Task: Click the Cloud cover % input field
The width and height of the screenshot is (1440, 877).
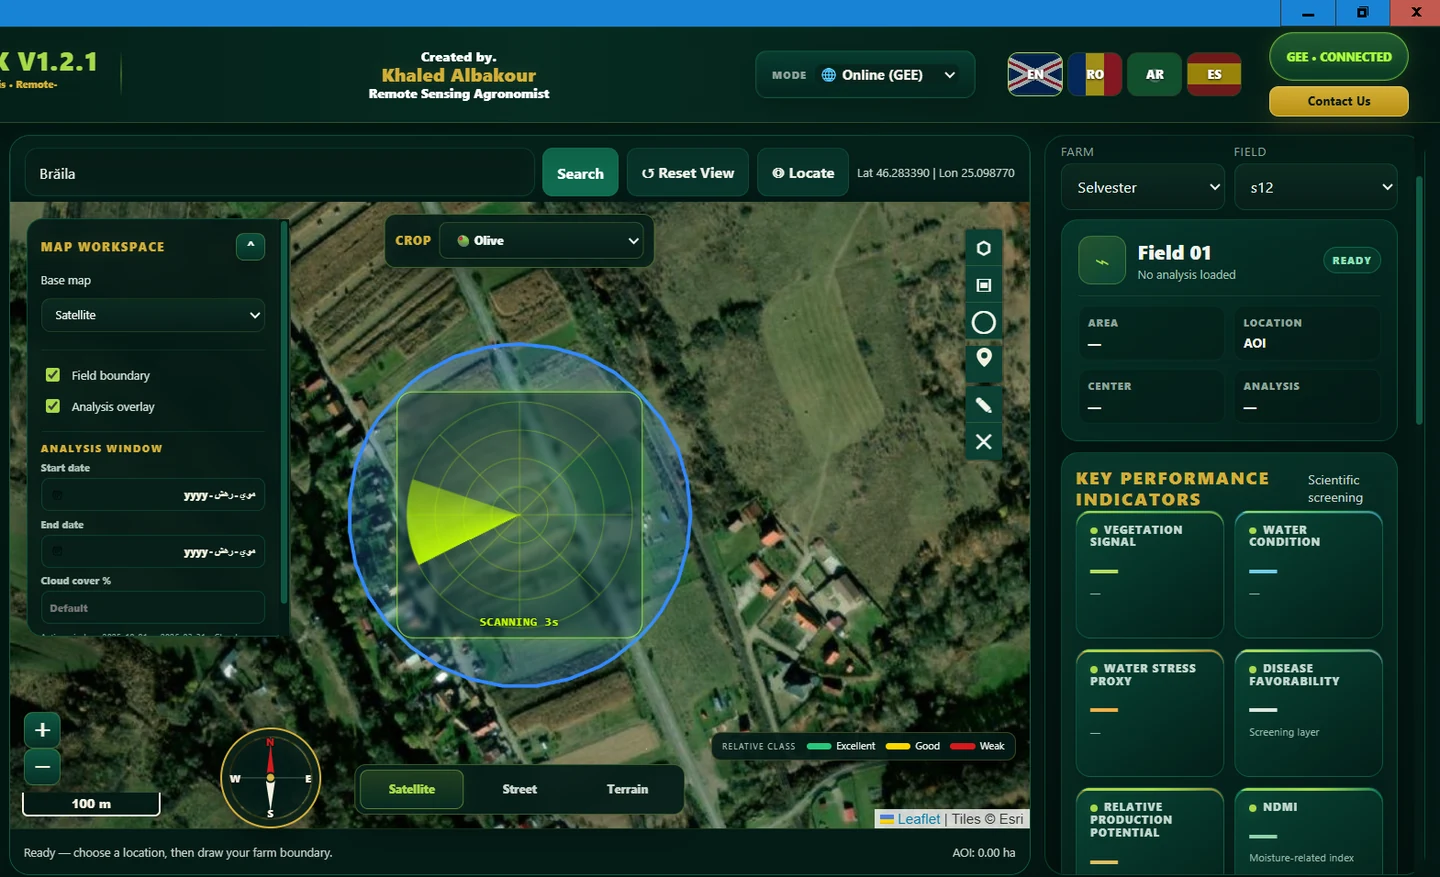Action: (153, 608)
